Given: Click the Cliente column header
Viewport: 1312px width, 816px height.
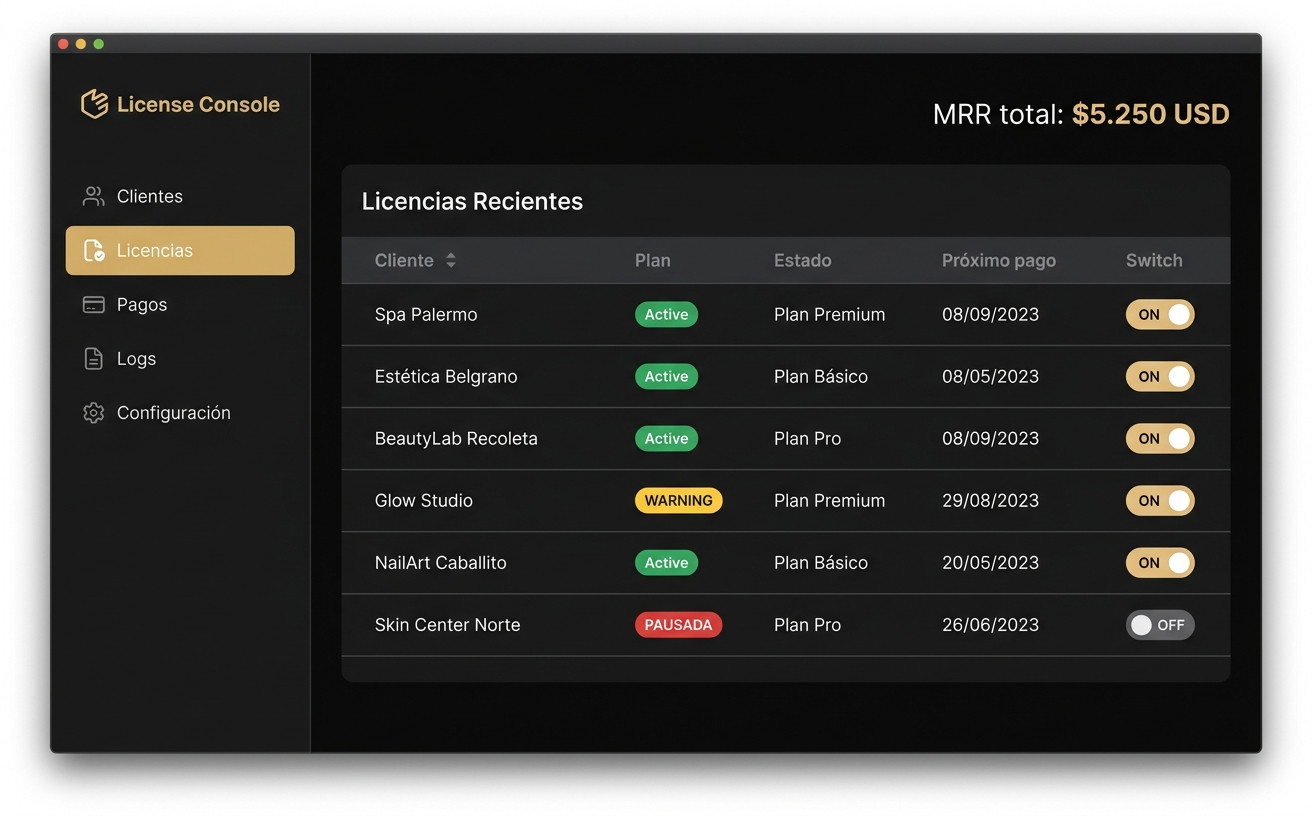Looking at the screenshot, I should click(x=404, y=260).
